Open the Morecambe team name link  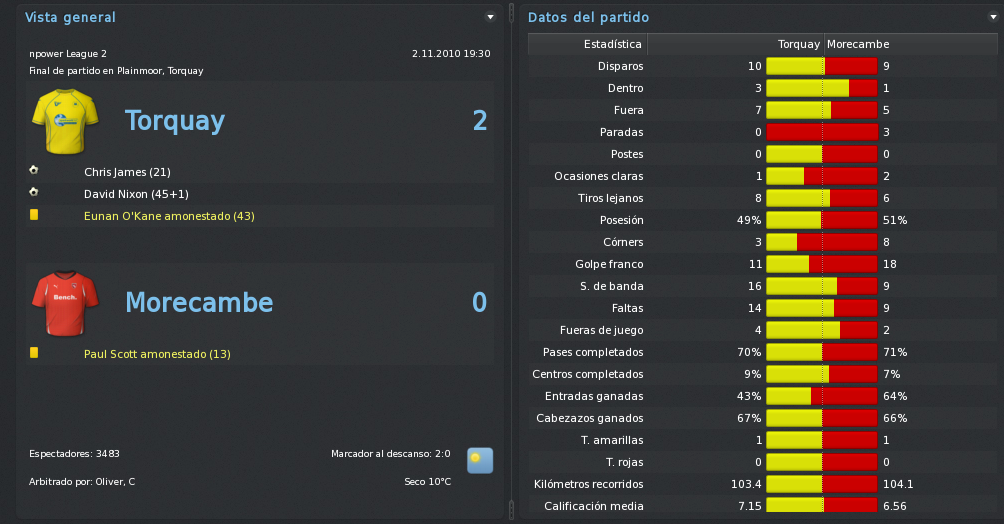[199, 302]
